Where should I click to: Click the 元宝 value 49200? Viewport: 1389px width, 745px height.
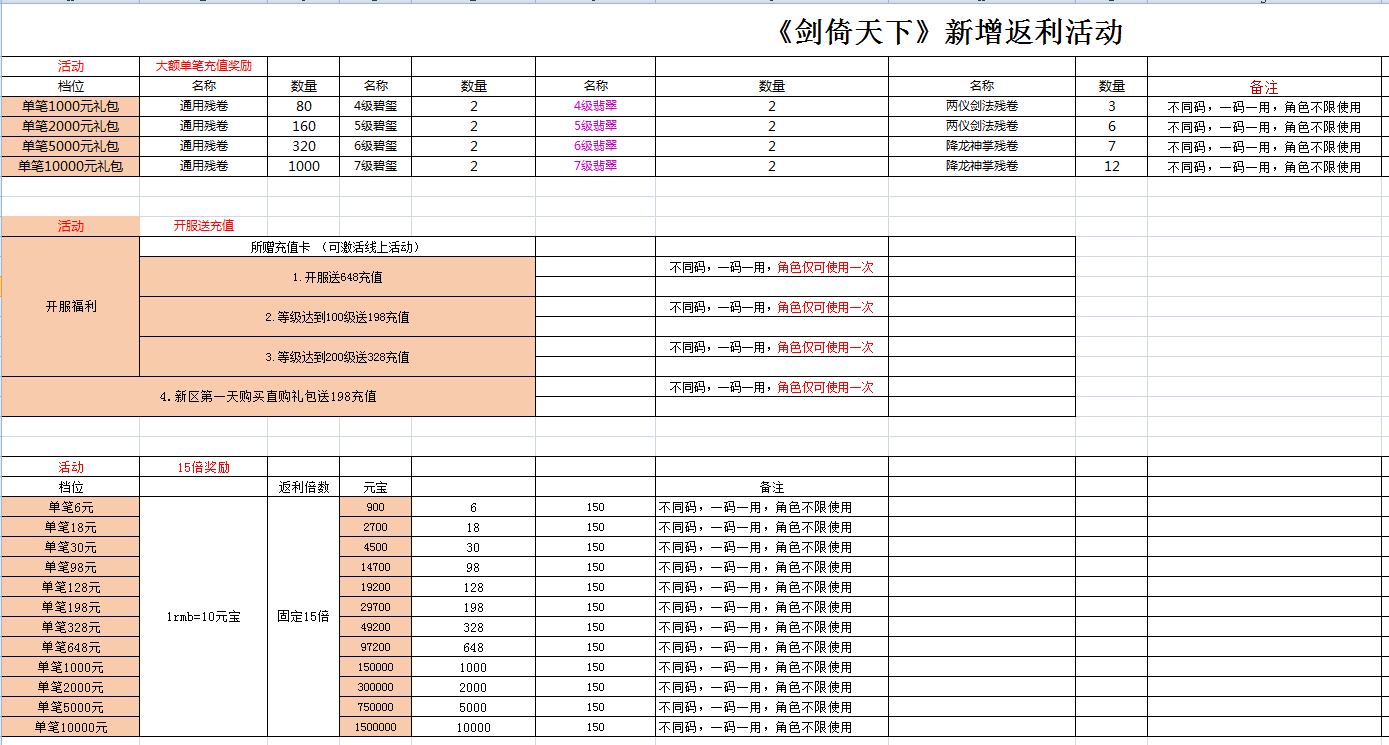375,627
